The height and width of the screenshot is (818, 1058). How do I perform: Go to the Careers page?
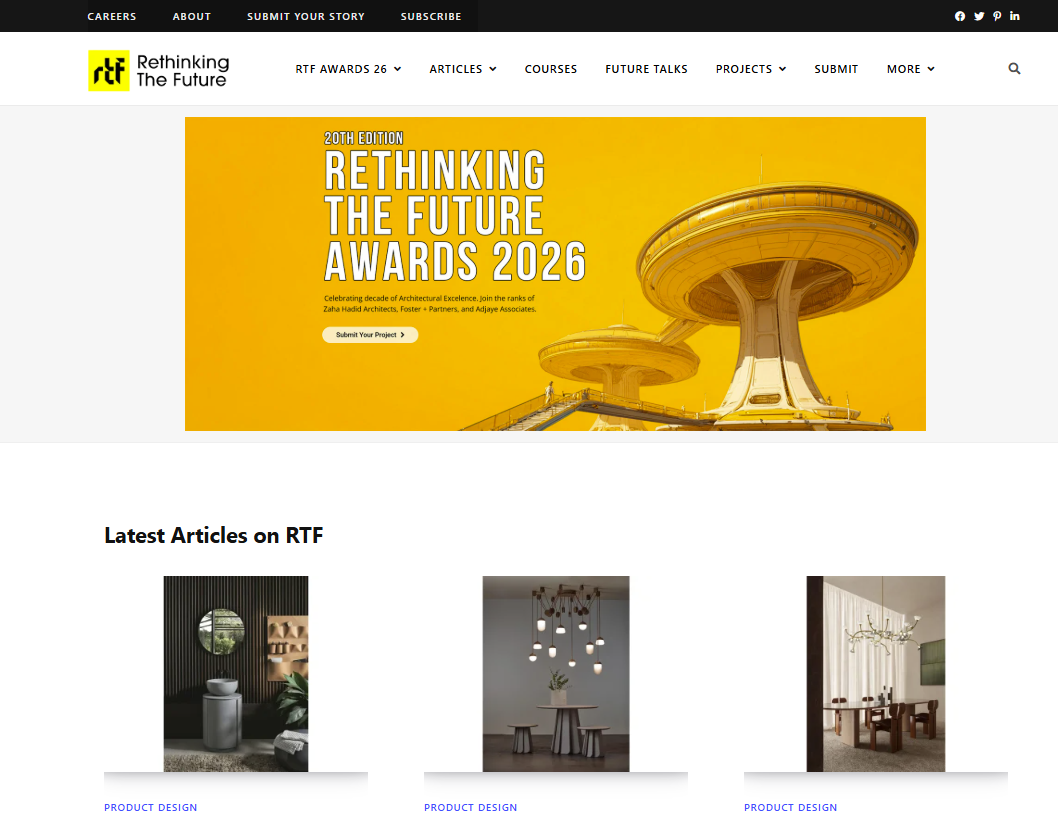coord(111,16)
